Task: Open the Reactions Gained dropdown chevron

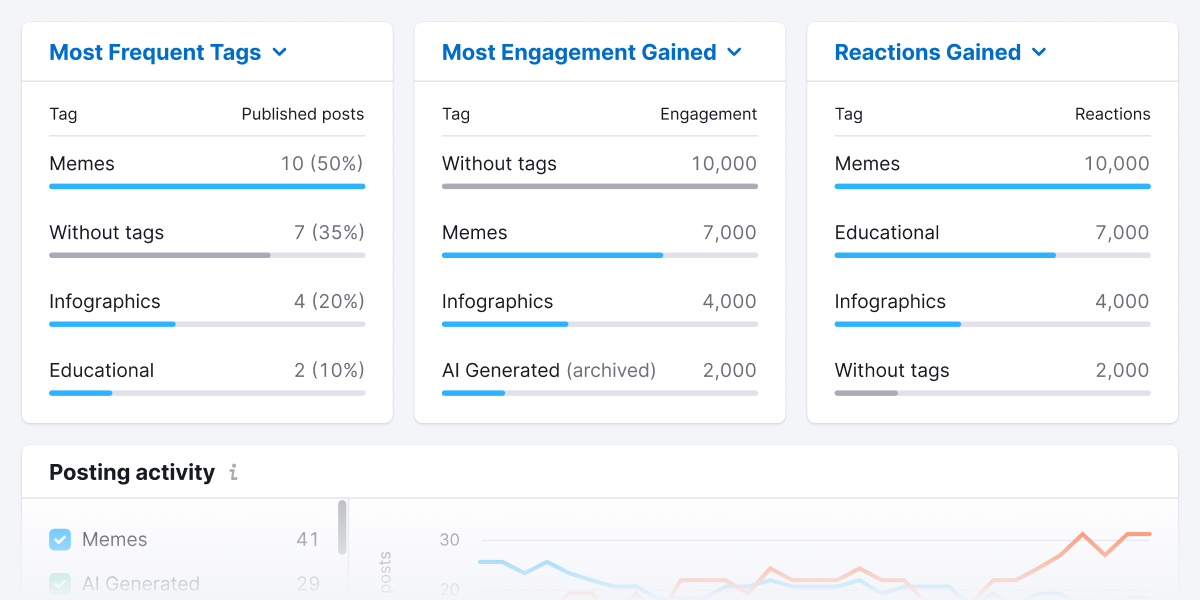Action: 1039,53
